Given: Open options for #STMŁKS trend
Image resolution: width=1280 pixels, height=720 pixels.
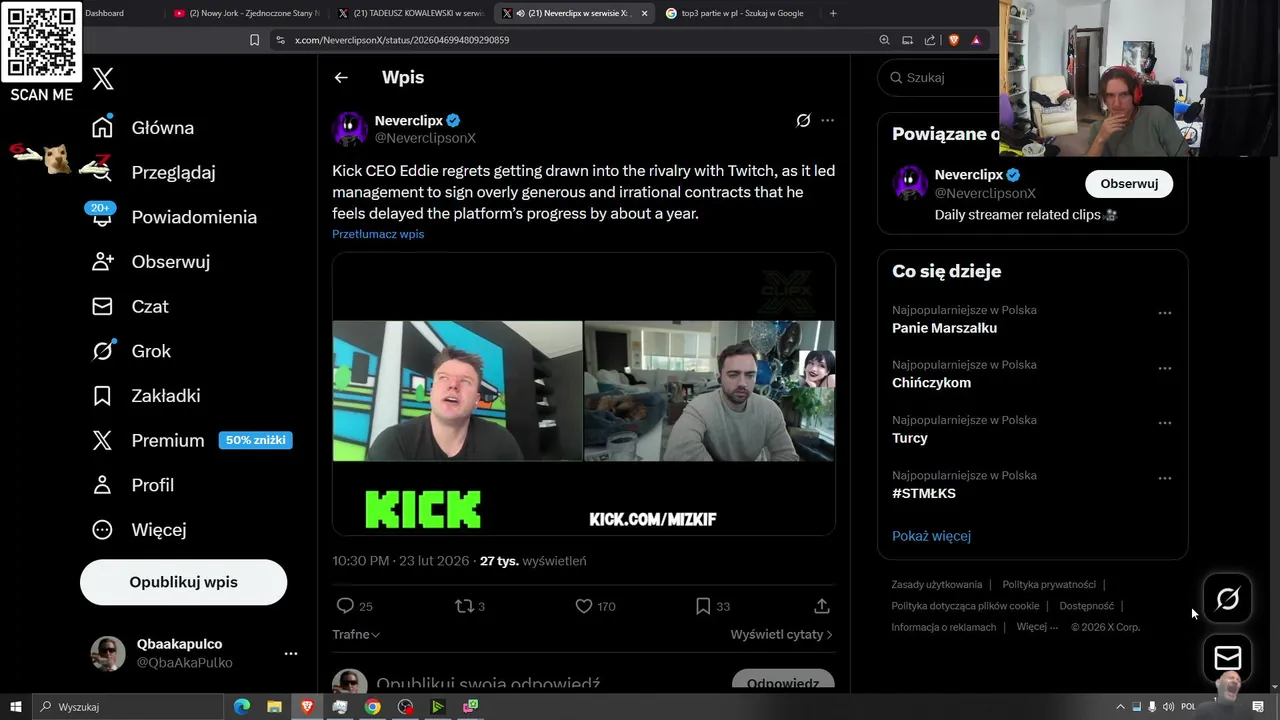Looking at the screenshot, I should [x=1164, y=478].
